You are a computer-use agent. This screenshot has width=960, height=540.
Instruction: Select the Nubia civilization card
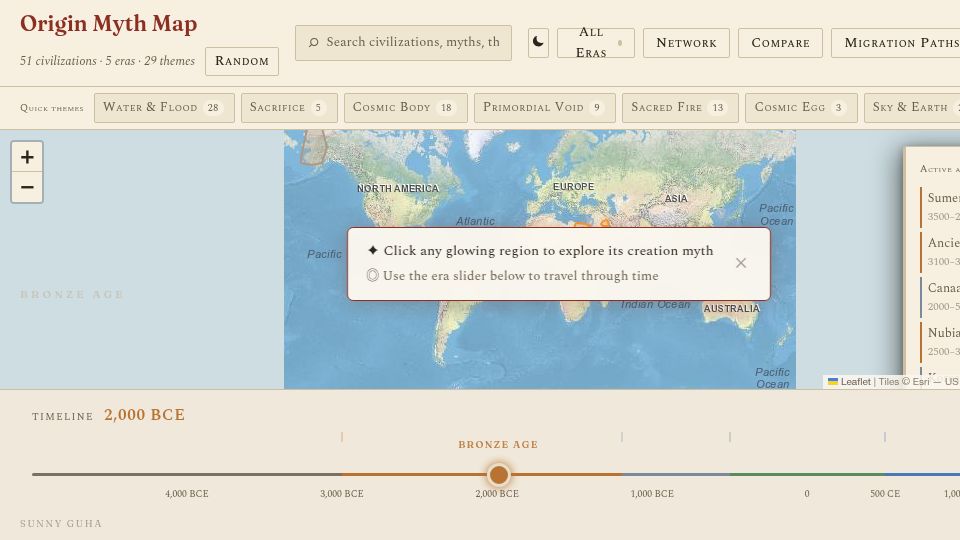[x=940, y=341]
